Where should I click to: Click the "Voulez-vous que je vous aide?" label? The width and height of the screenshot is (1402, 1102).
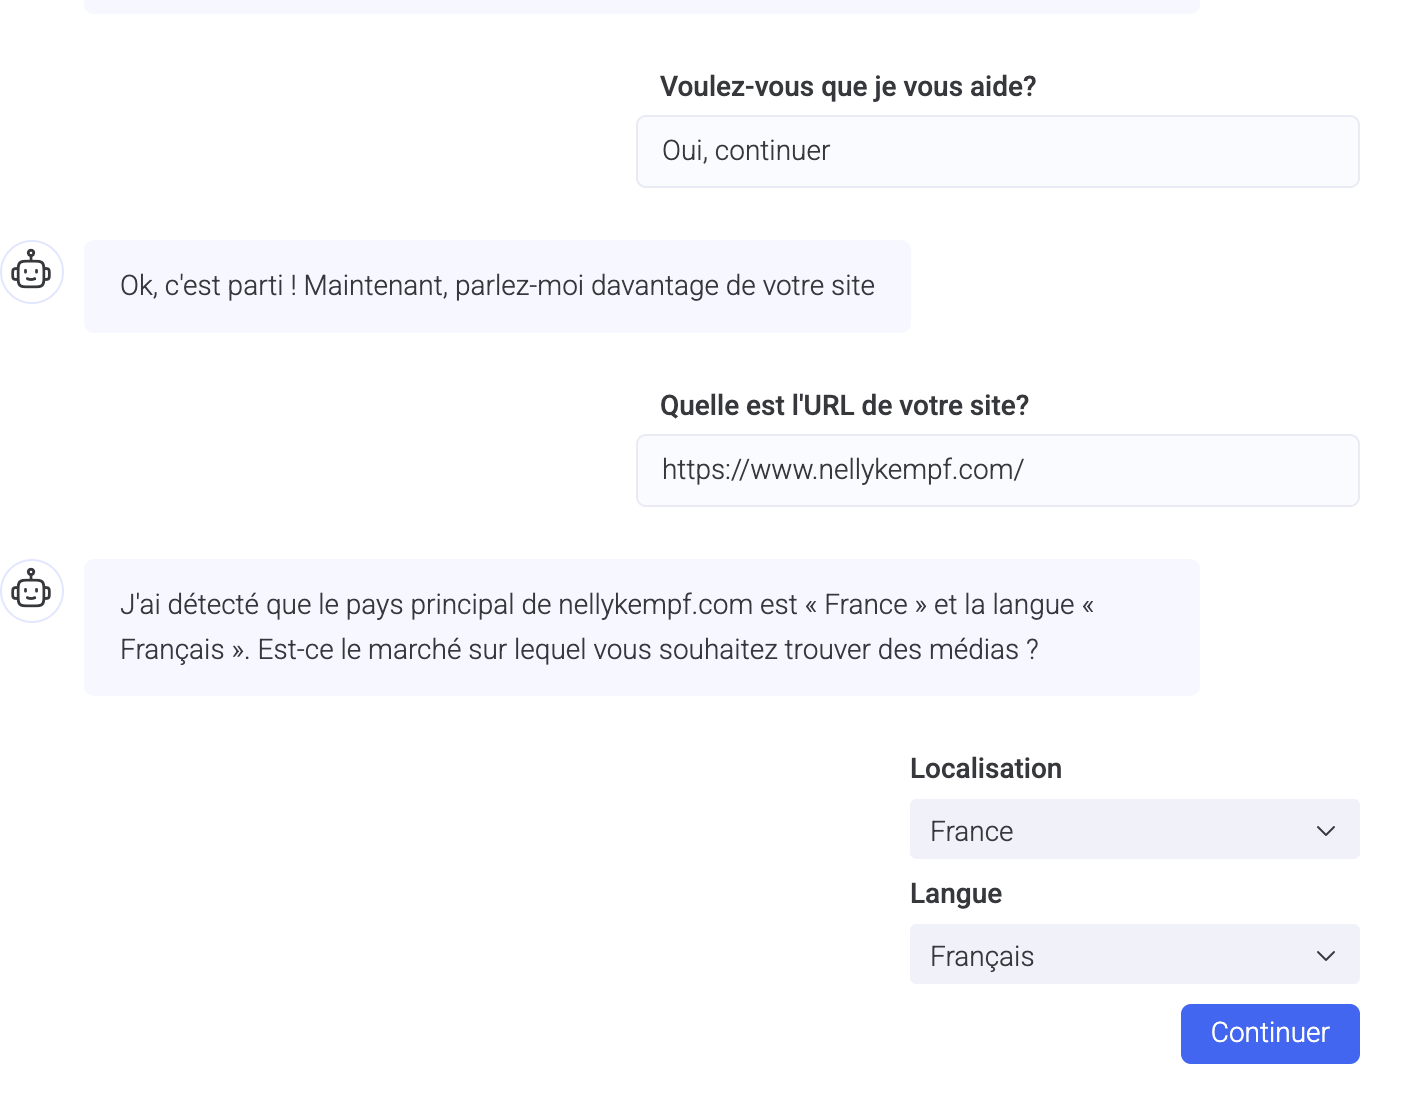tap(848, 87)
